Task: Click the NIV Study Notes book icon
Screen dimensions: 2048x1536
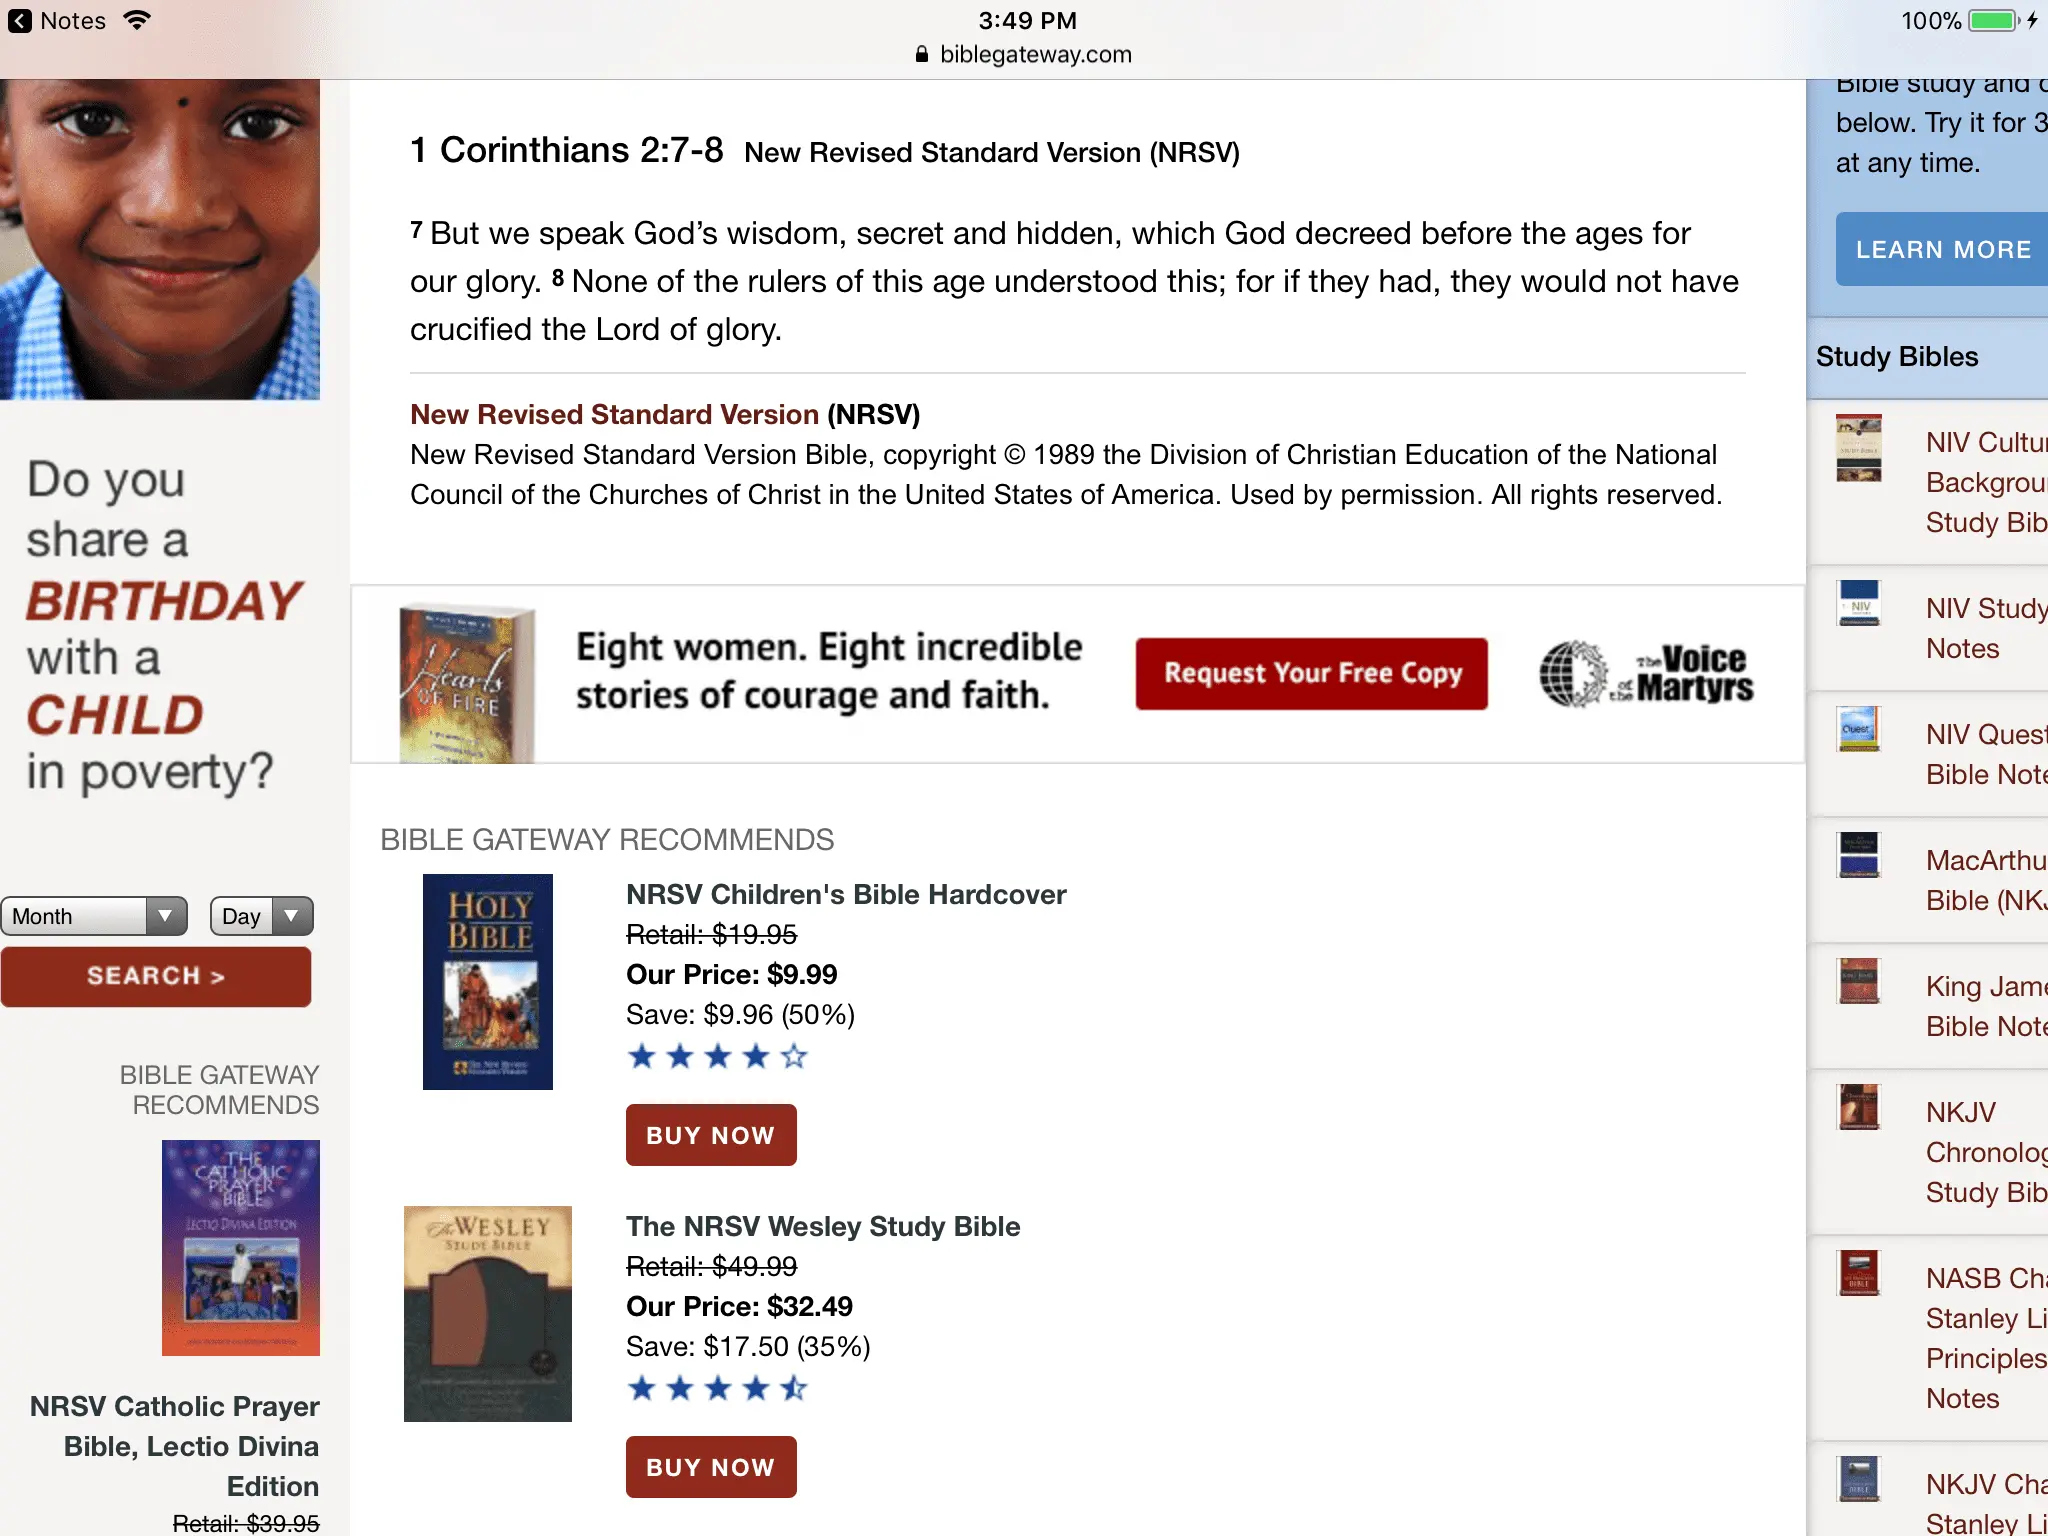Action: coord(1859,603)
